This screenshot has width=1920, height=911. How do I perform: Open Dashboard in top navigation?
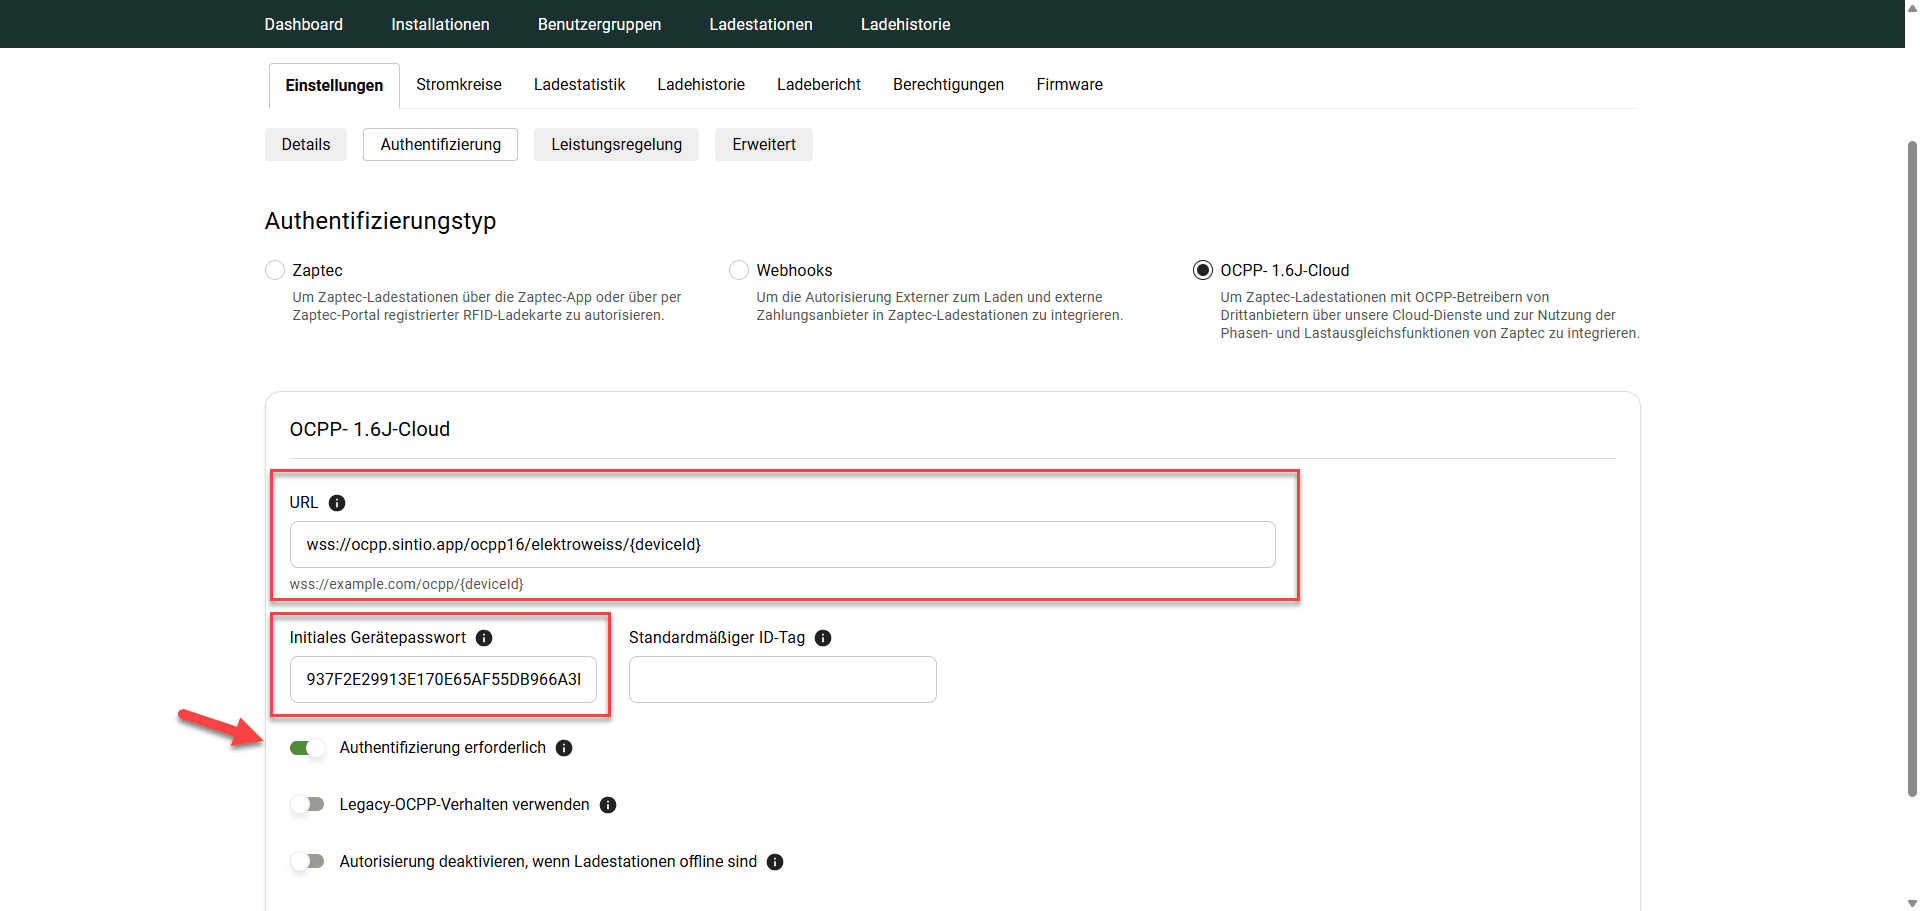(304, 24)
